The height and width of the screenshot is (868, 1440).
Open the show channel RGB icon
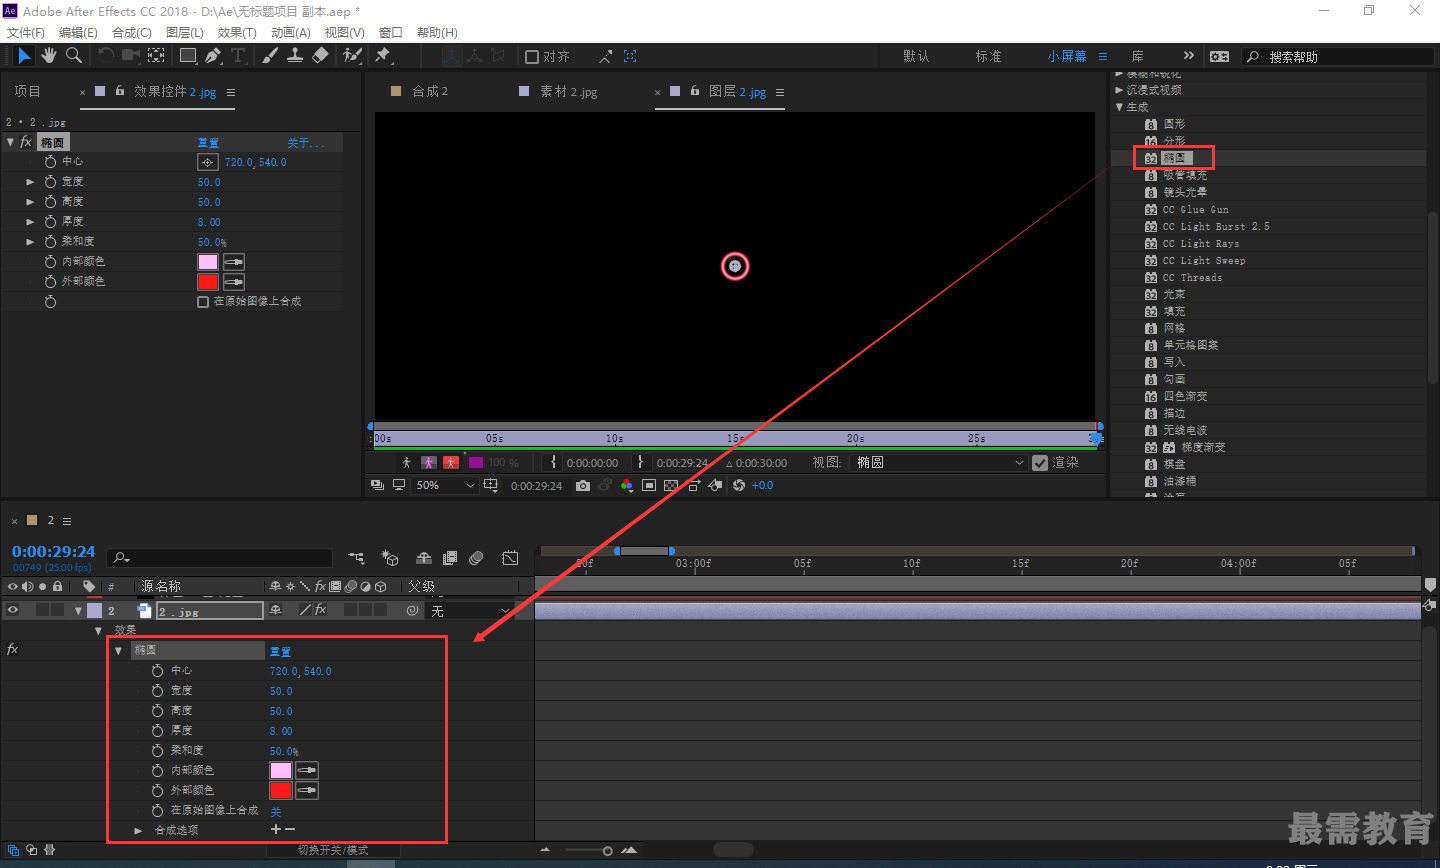627,485
